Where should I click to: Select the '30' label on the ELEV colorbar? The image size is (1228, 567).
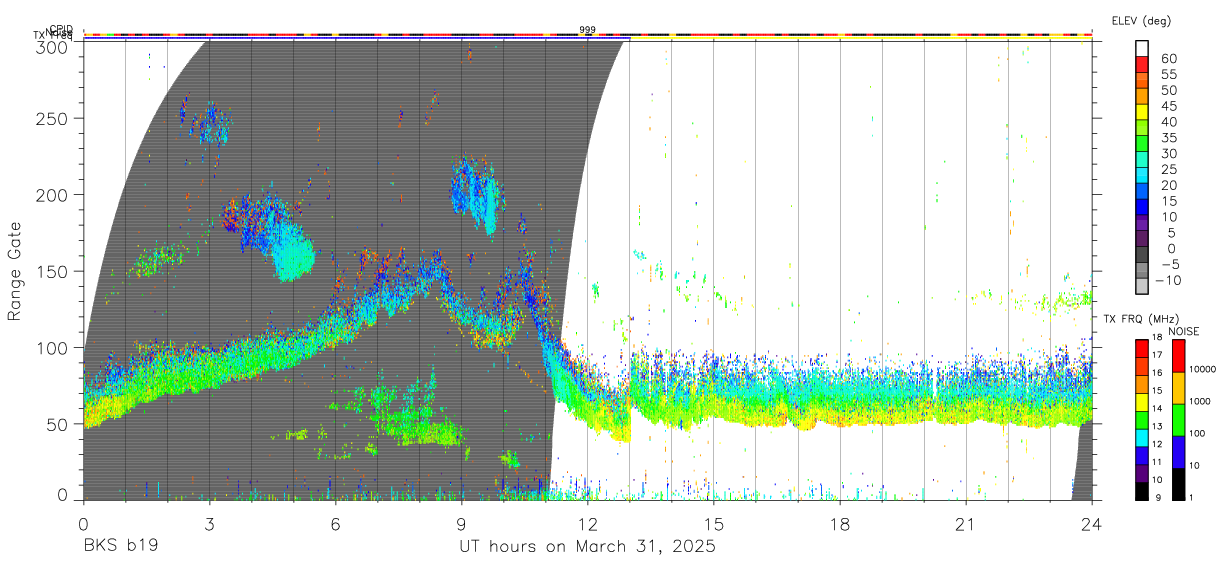click(1169, 153)
